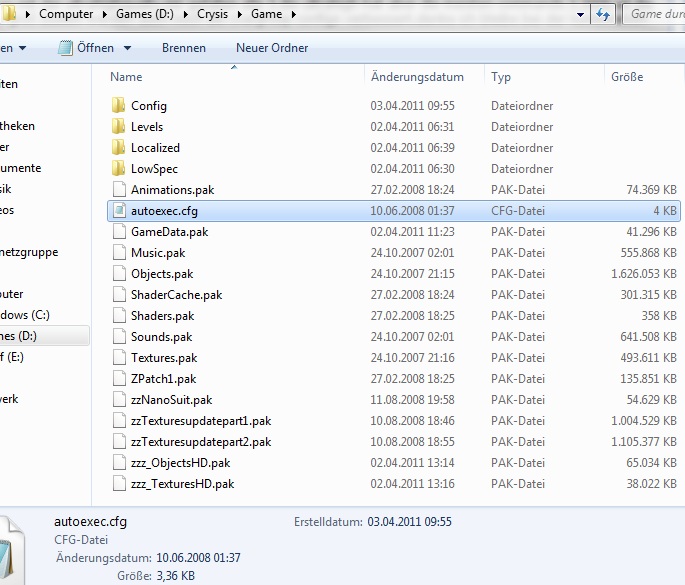The height and width of the screenshot is (585, 685).
Task: Open the Config folder icon
Action: pyautogui.click(x=118, y=106)
